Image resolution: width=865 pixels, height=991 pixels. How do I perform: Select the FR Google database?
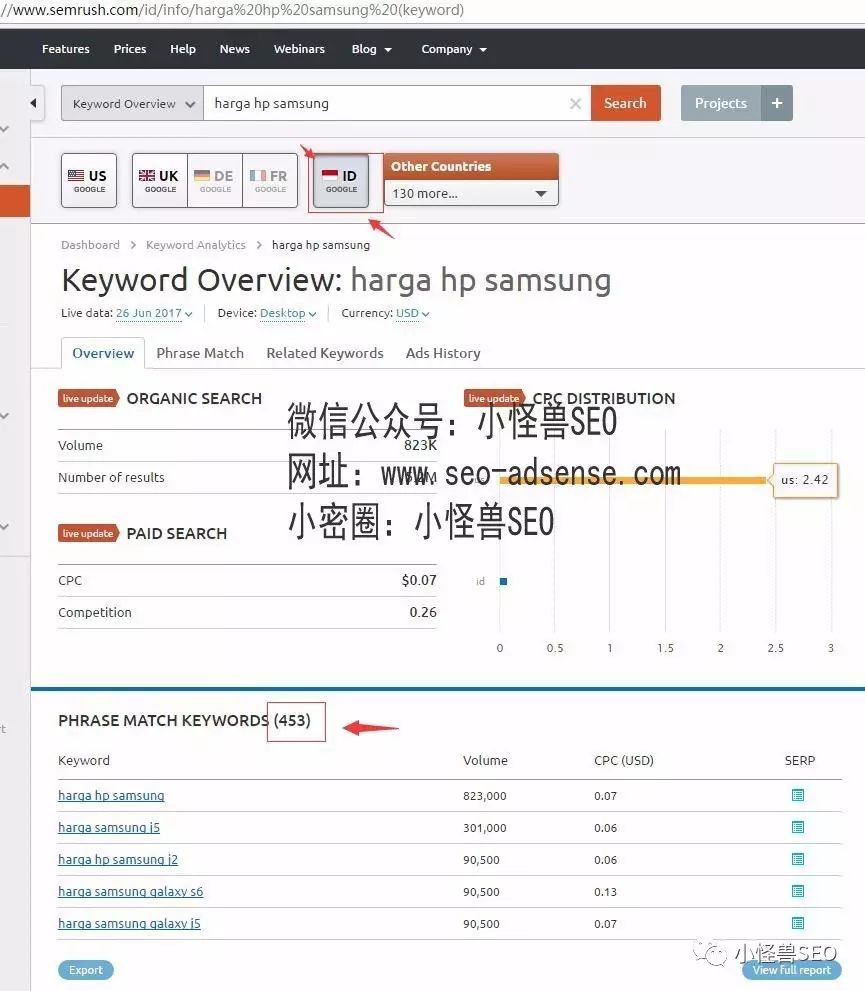point(270,180)
